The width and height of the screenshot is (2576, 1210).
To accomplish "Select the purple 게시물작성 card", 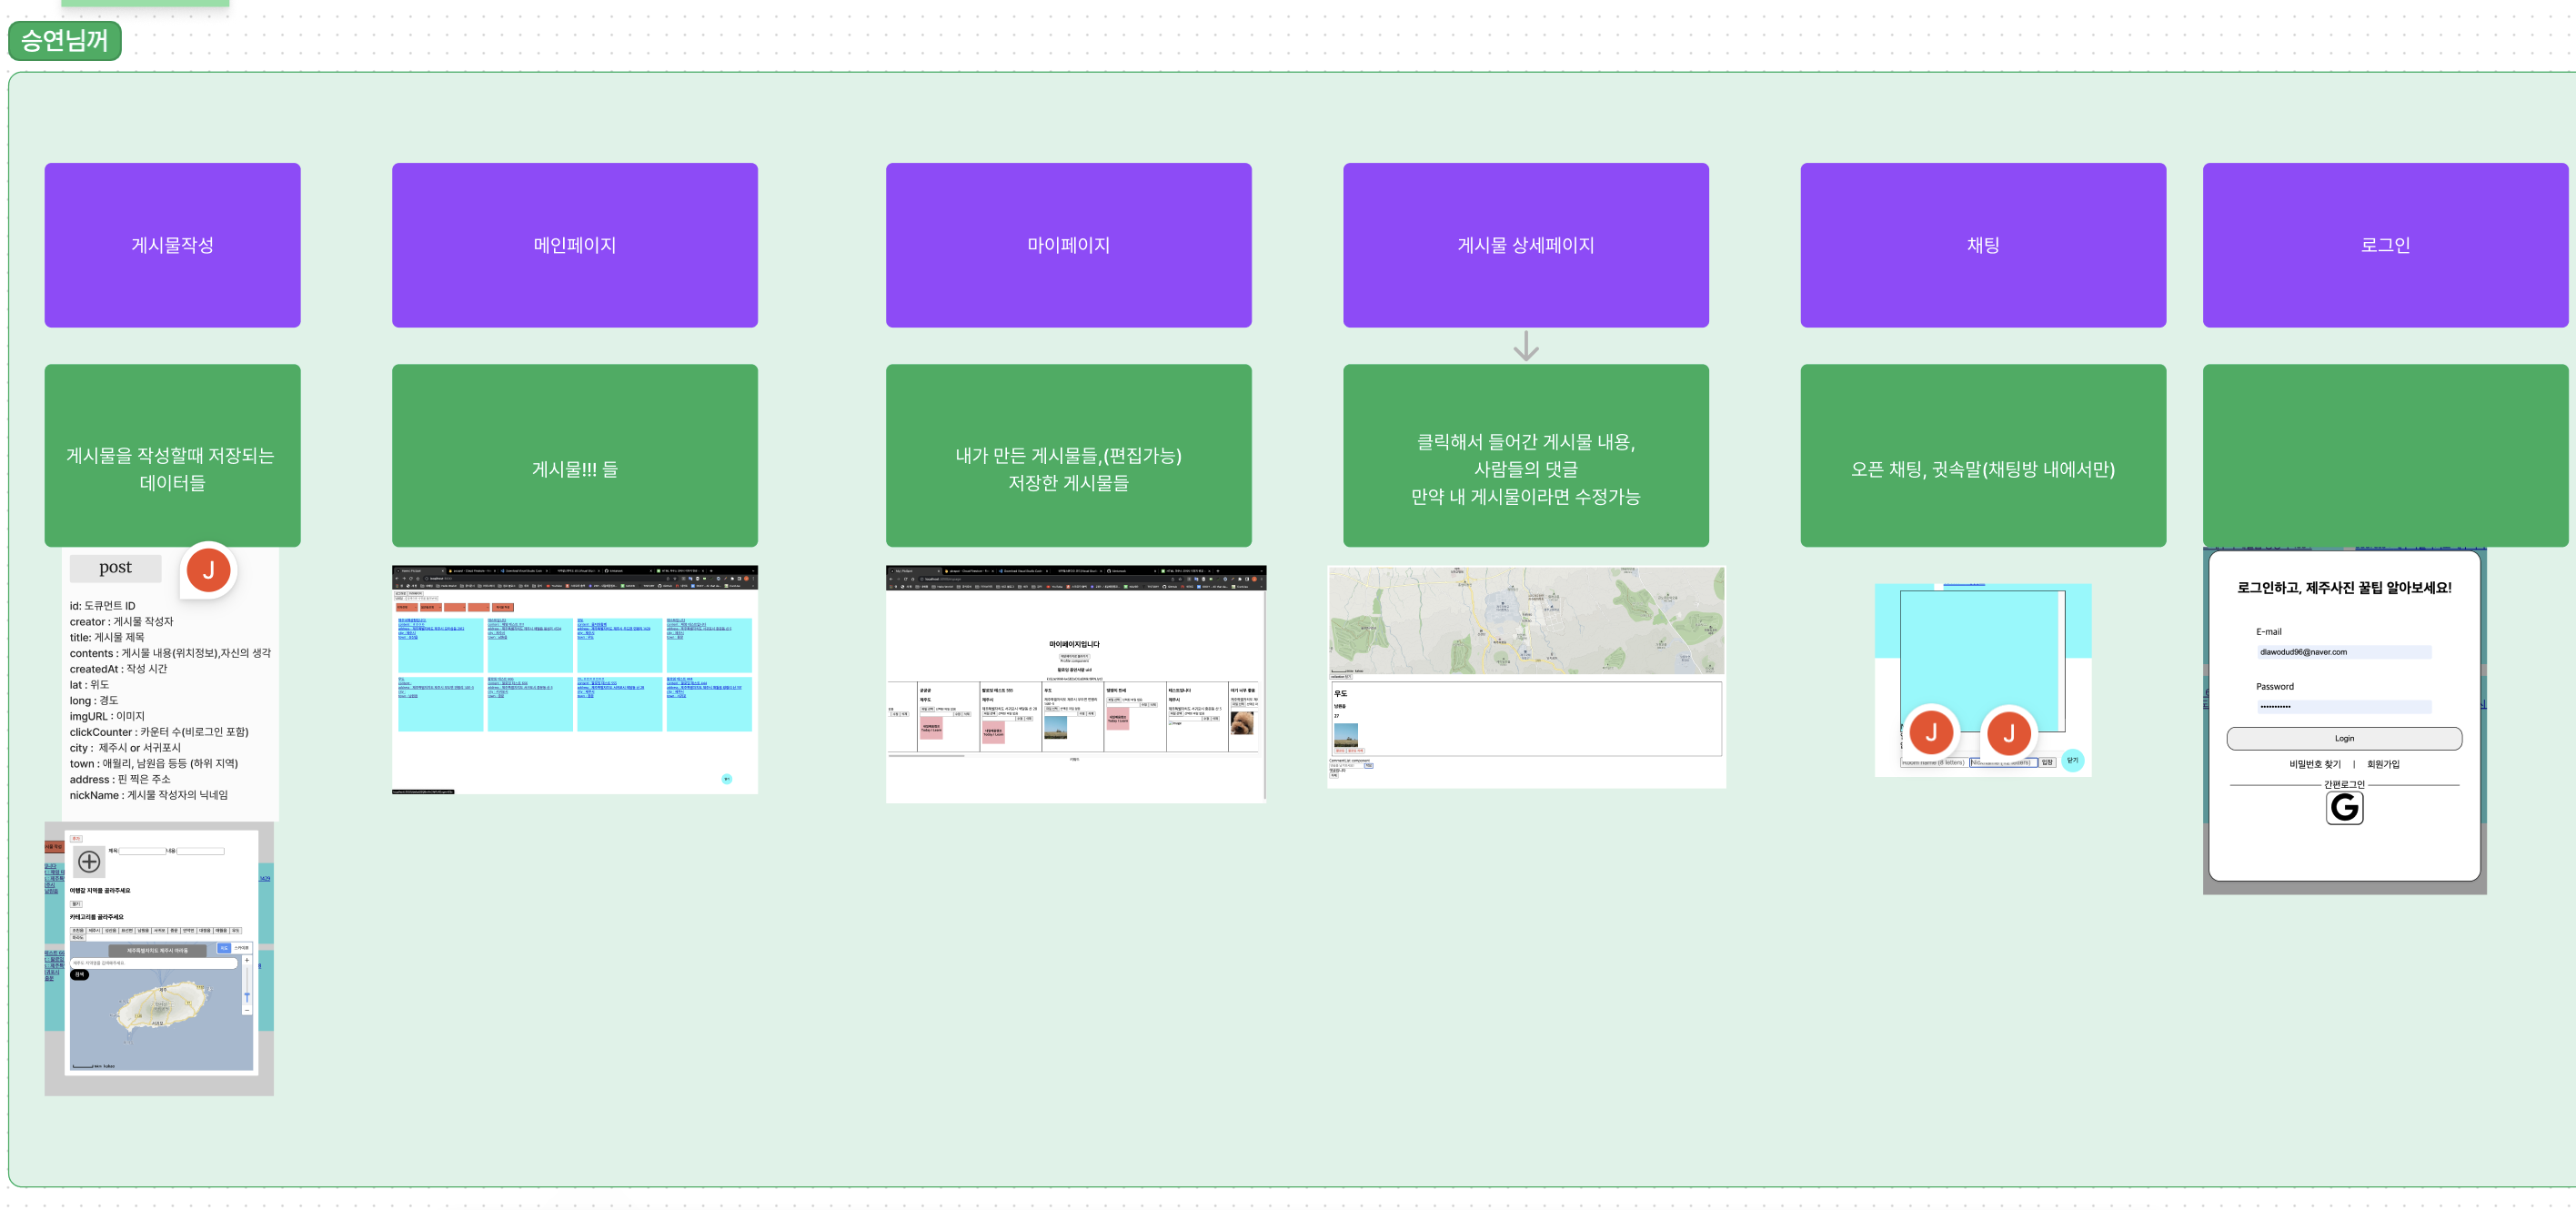I will (x=172, y=245).
